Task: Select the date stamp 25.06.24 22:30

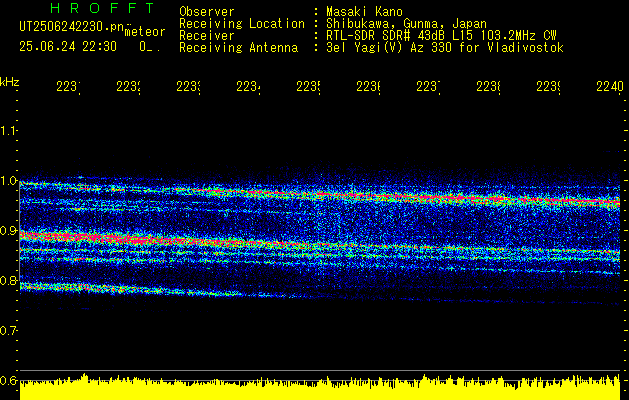Action: click(68, 47)
